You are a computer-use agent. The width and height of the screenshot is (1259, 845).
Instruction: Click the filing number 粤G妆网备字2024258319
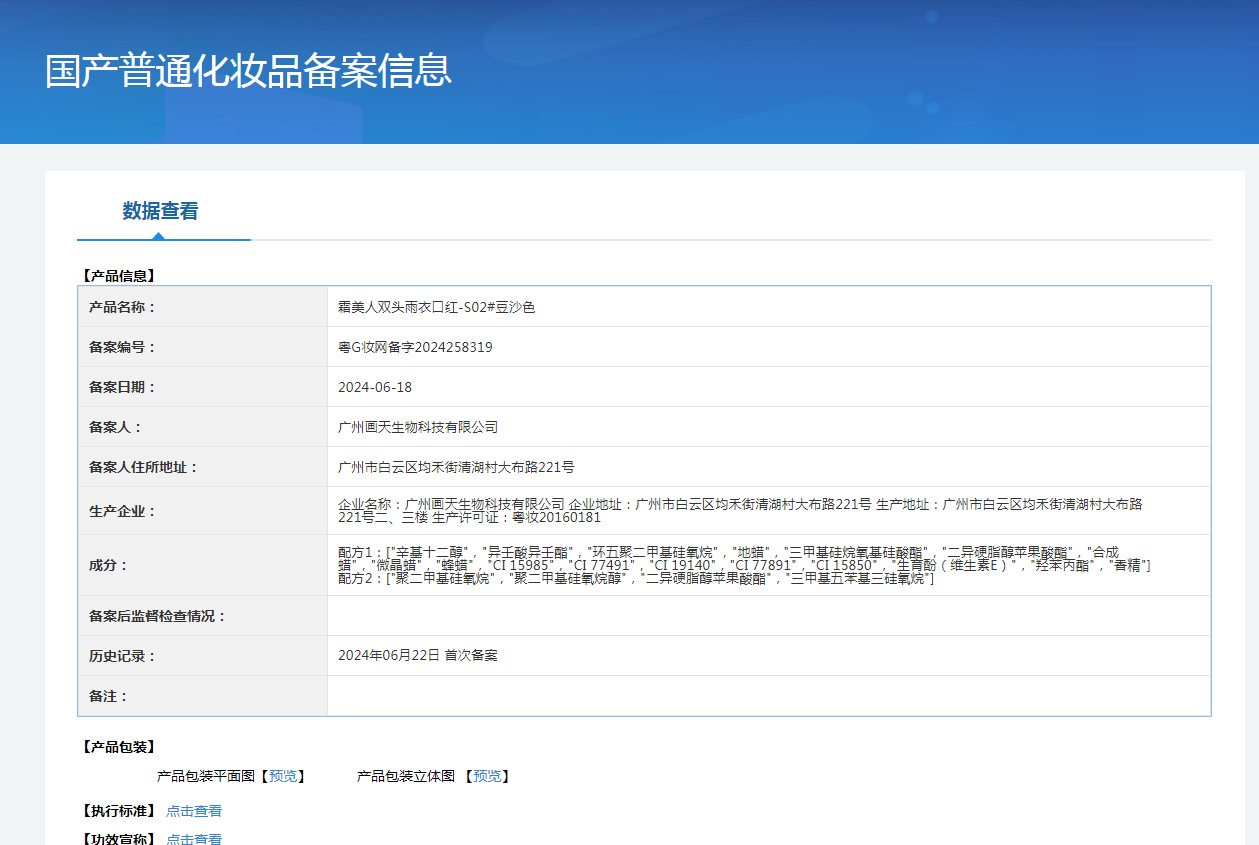coord(415,347)
